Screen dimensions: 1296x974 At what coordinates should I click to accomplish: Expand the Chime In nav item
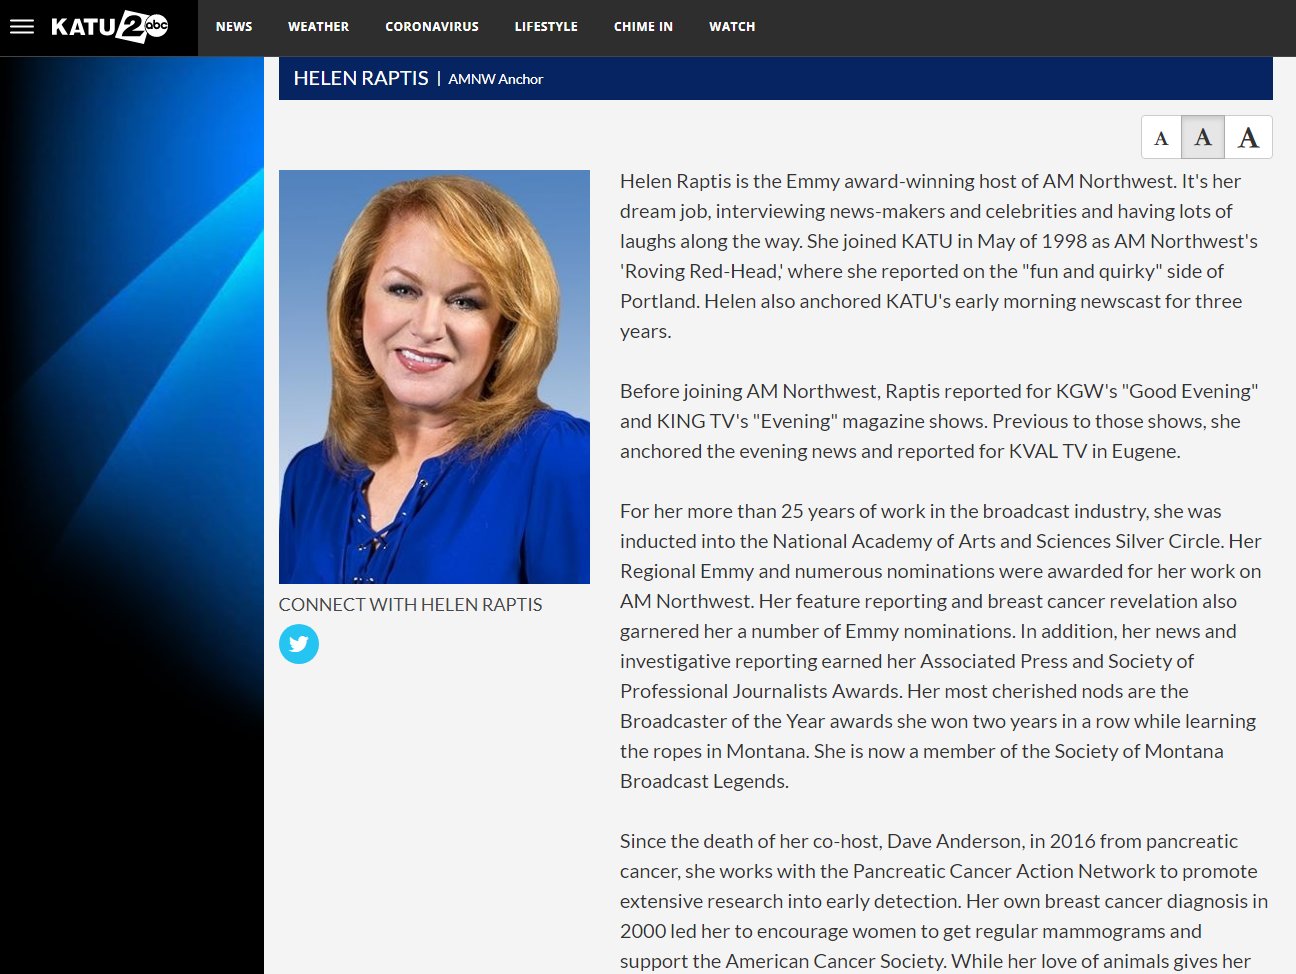click(643, 27)
